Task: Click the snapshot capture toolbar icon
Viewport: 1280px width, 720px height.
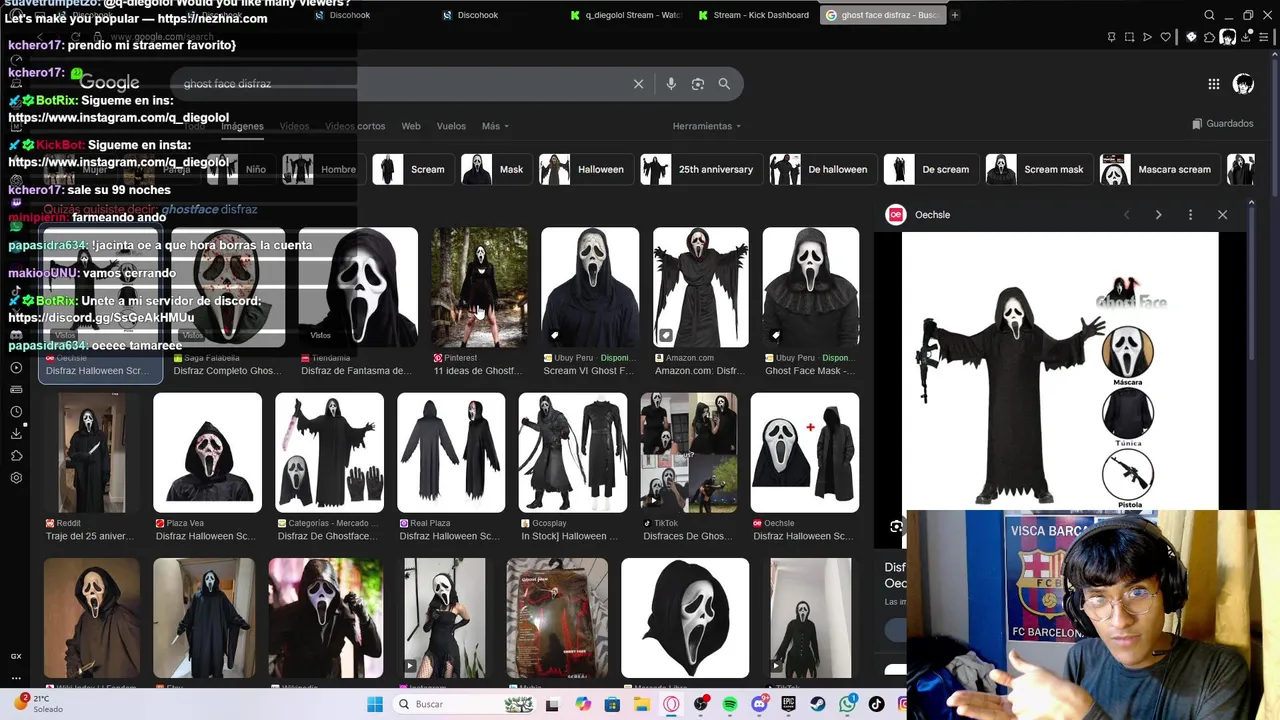Action: click(1129, 37)
